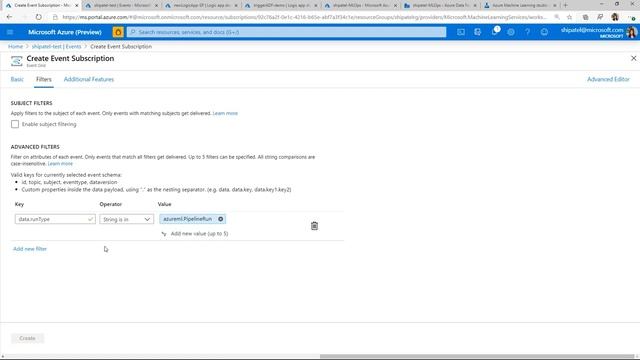Click Learn more under Subject Filters
Viewport: 640px width, 360px height.
point(225,113)
